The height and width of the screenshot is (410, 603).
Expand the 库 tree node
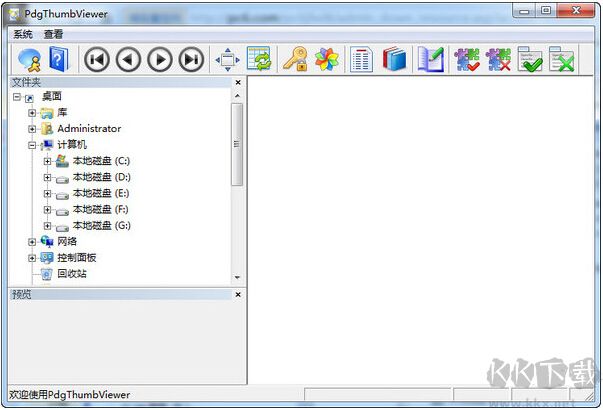[x=32, y=113]
